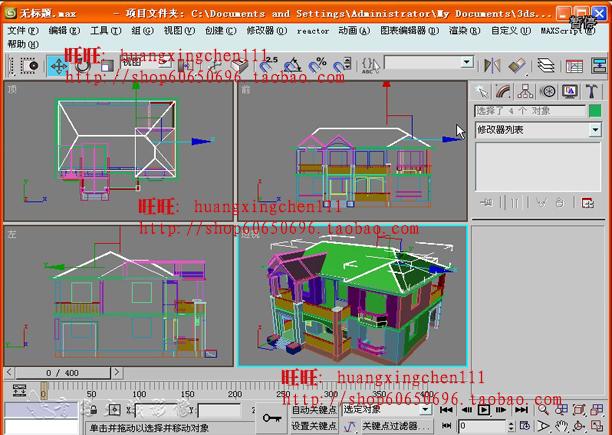Open the Layer Manager icon
Screen dimensions: 612x435
pyautogui.click(x=546, y=66)
